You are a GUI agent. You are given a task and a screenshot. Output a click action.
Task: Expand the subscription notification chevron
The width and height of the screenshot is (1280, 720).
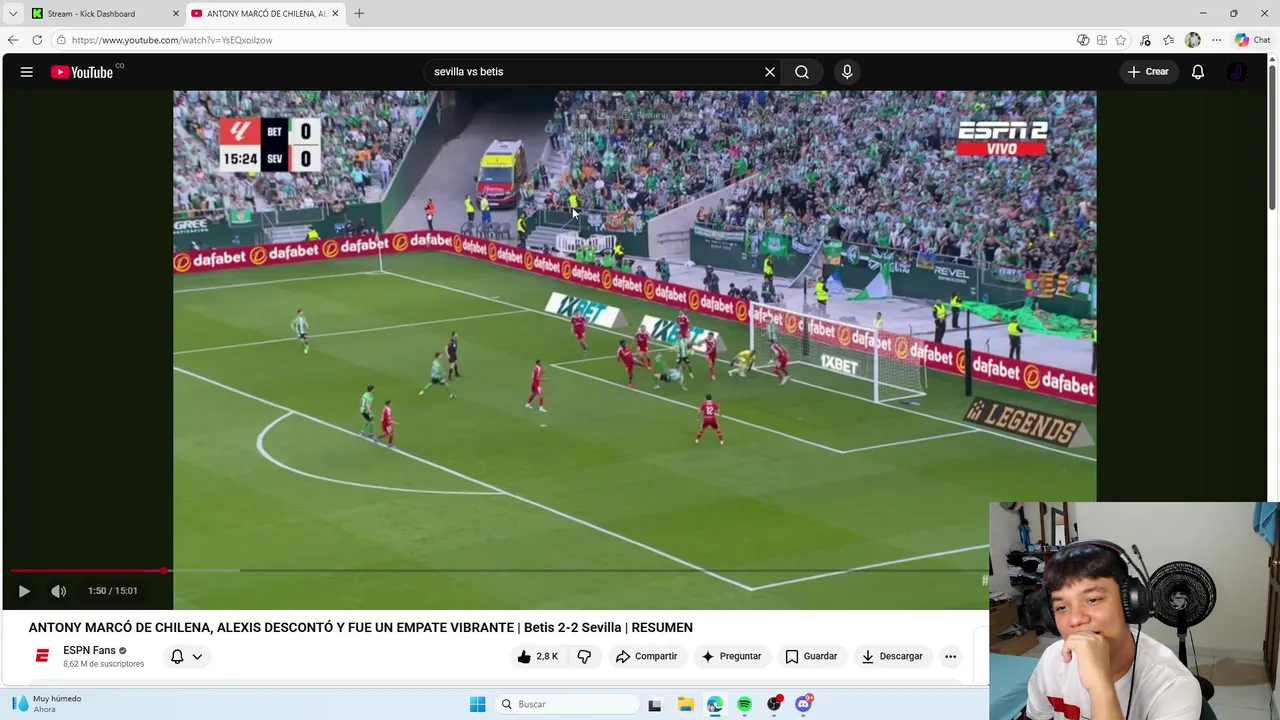pos(197,657)
